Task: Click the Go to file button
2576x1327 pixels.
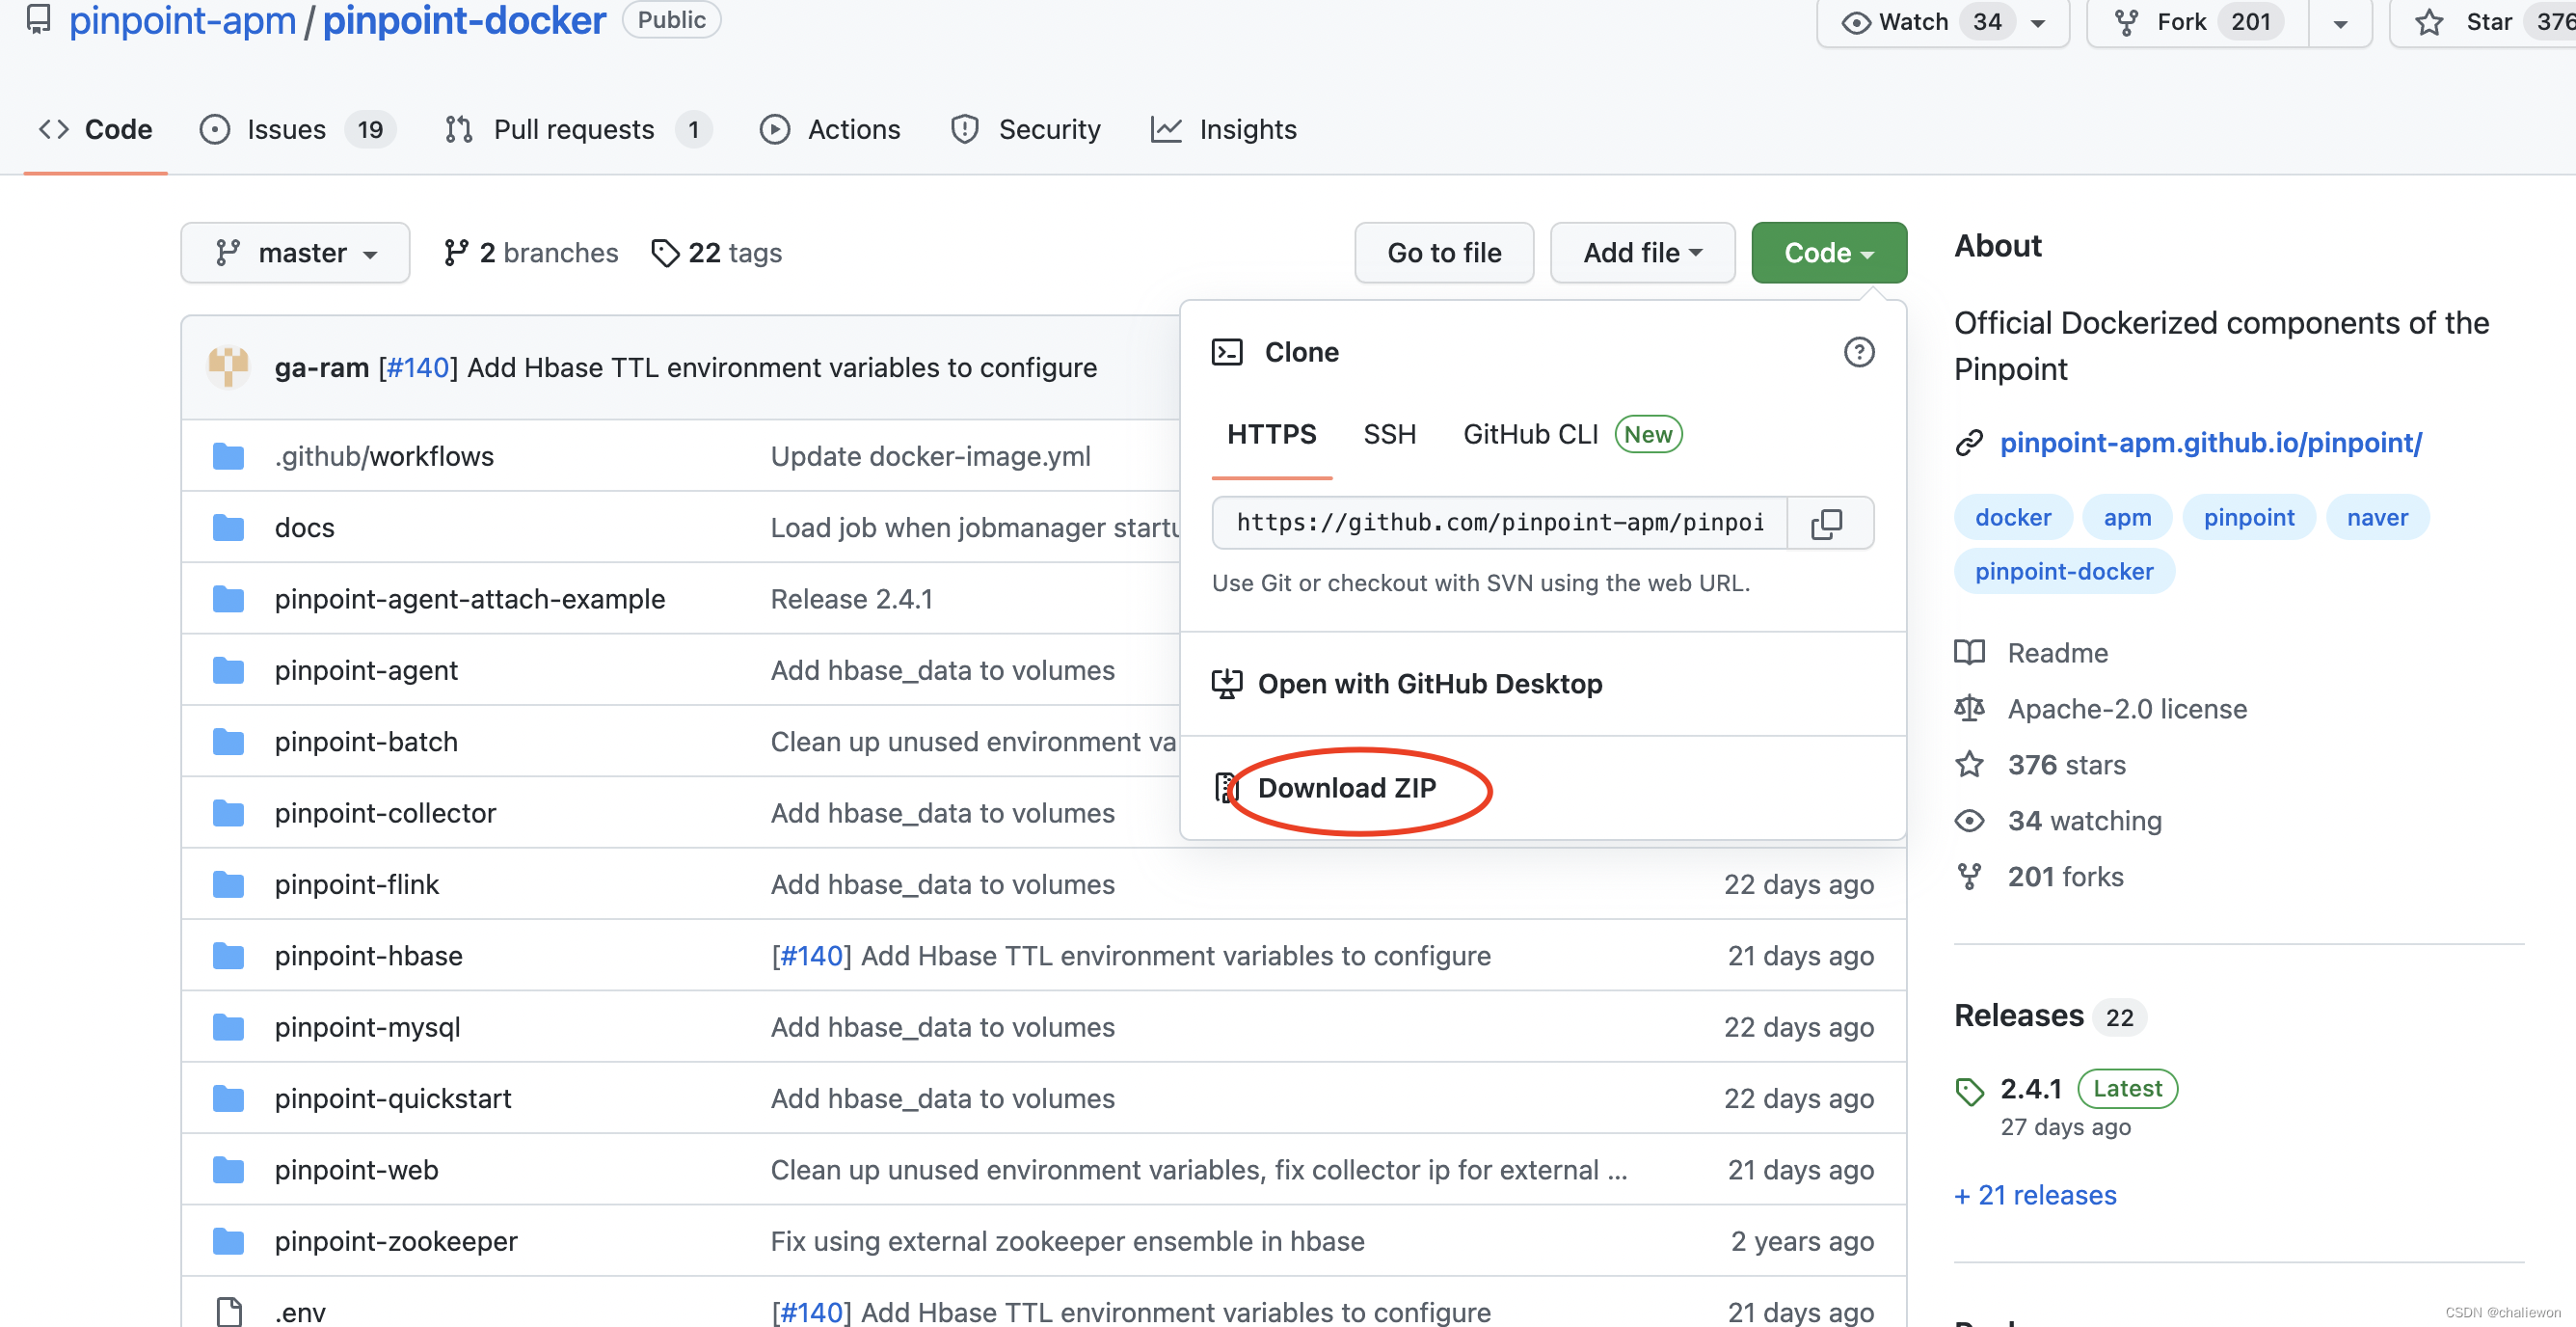Action: pos(1444,253)
